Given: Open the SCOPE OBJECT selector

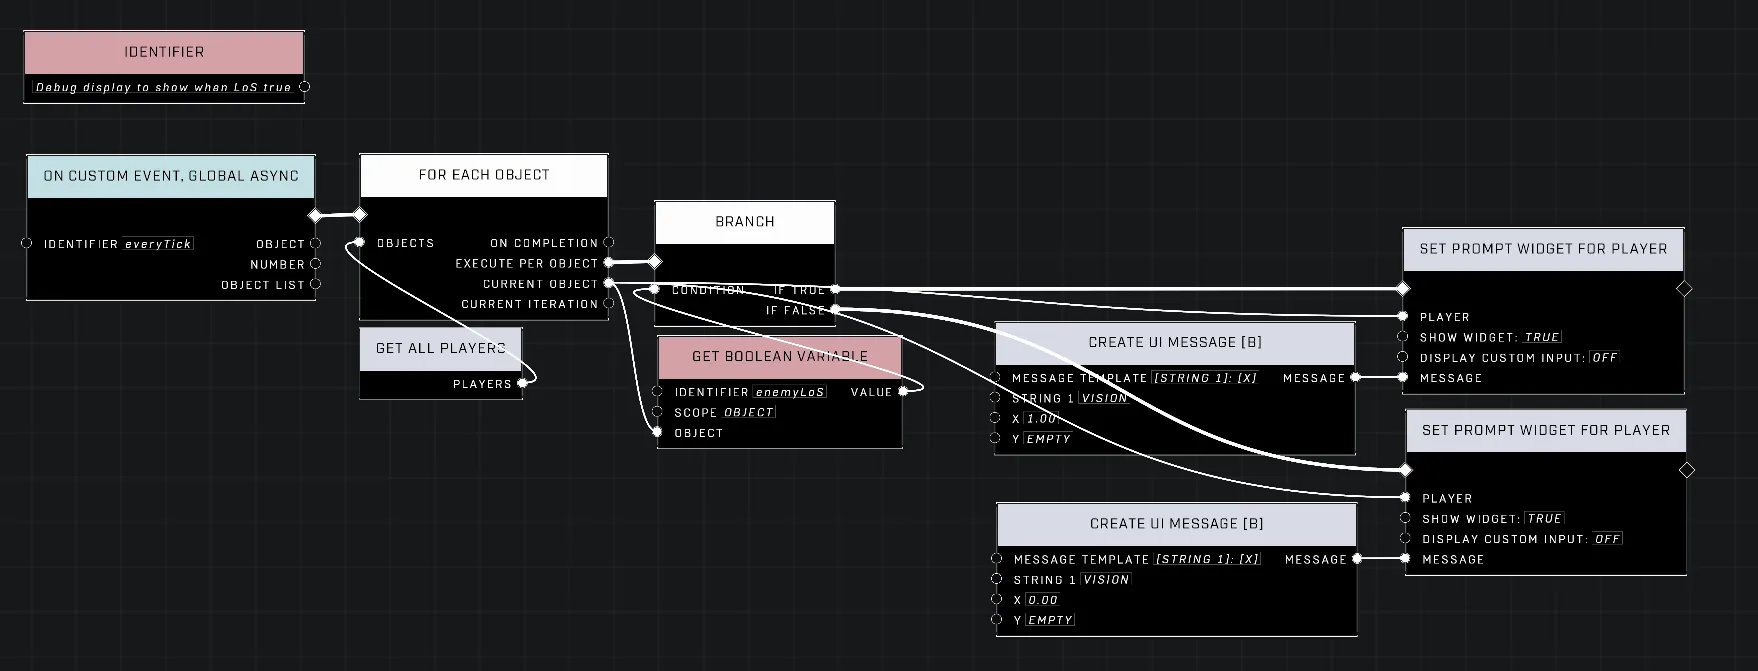Looking at the screenshot, I should click(x=749, y=412).
